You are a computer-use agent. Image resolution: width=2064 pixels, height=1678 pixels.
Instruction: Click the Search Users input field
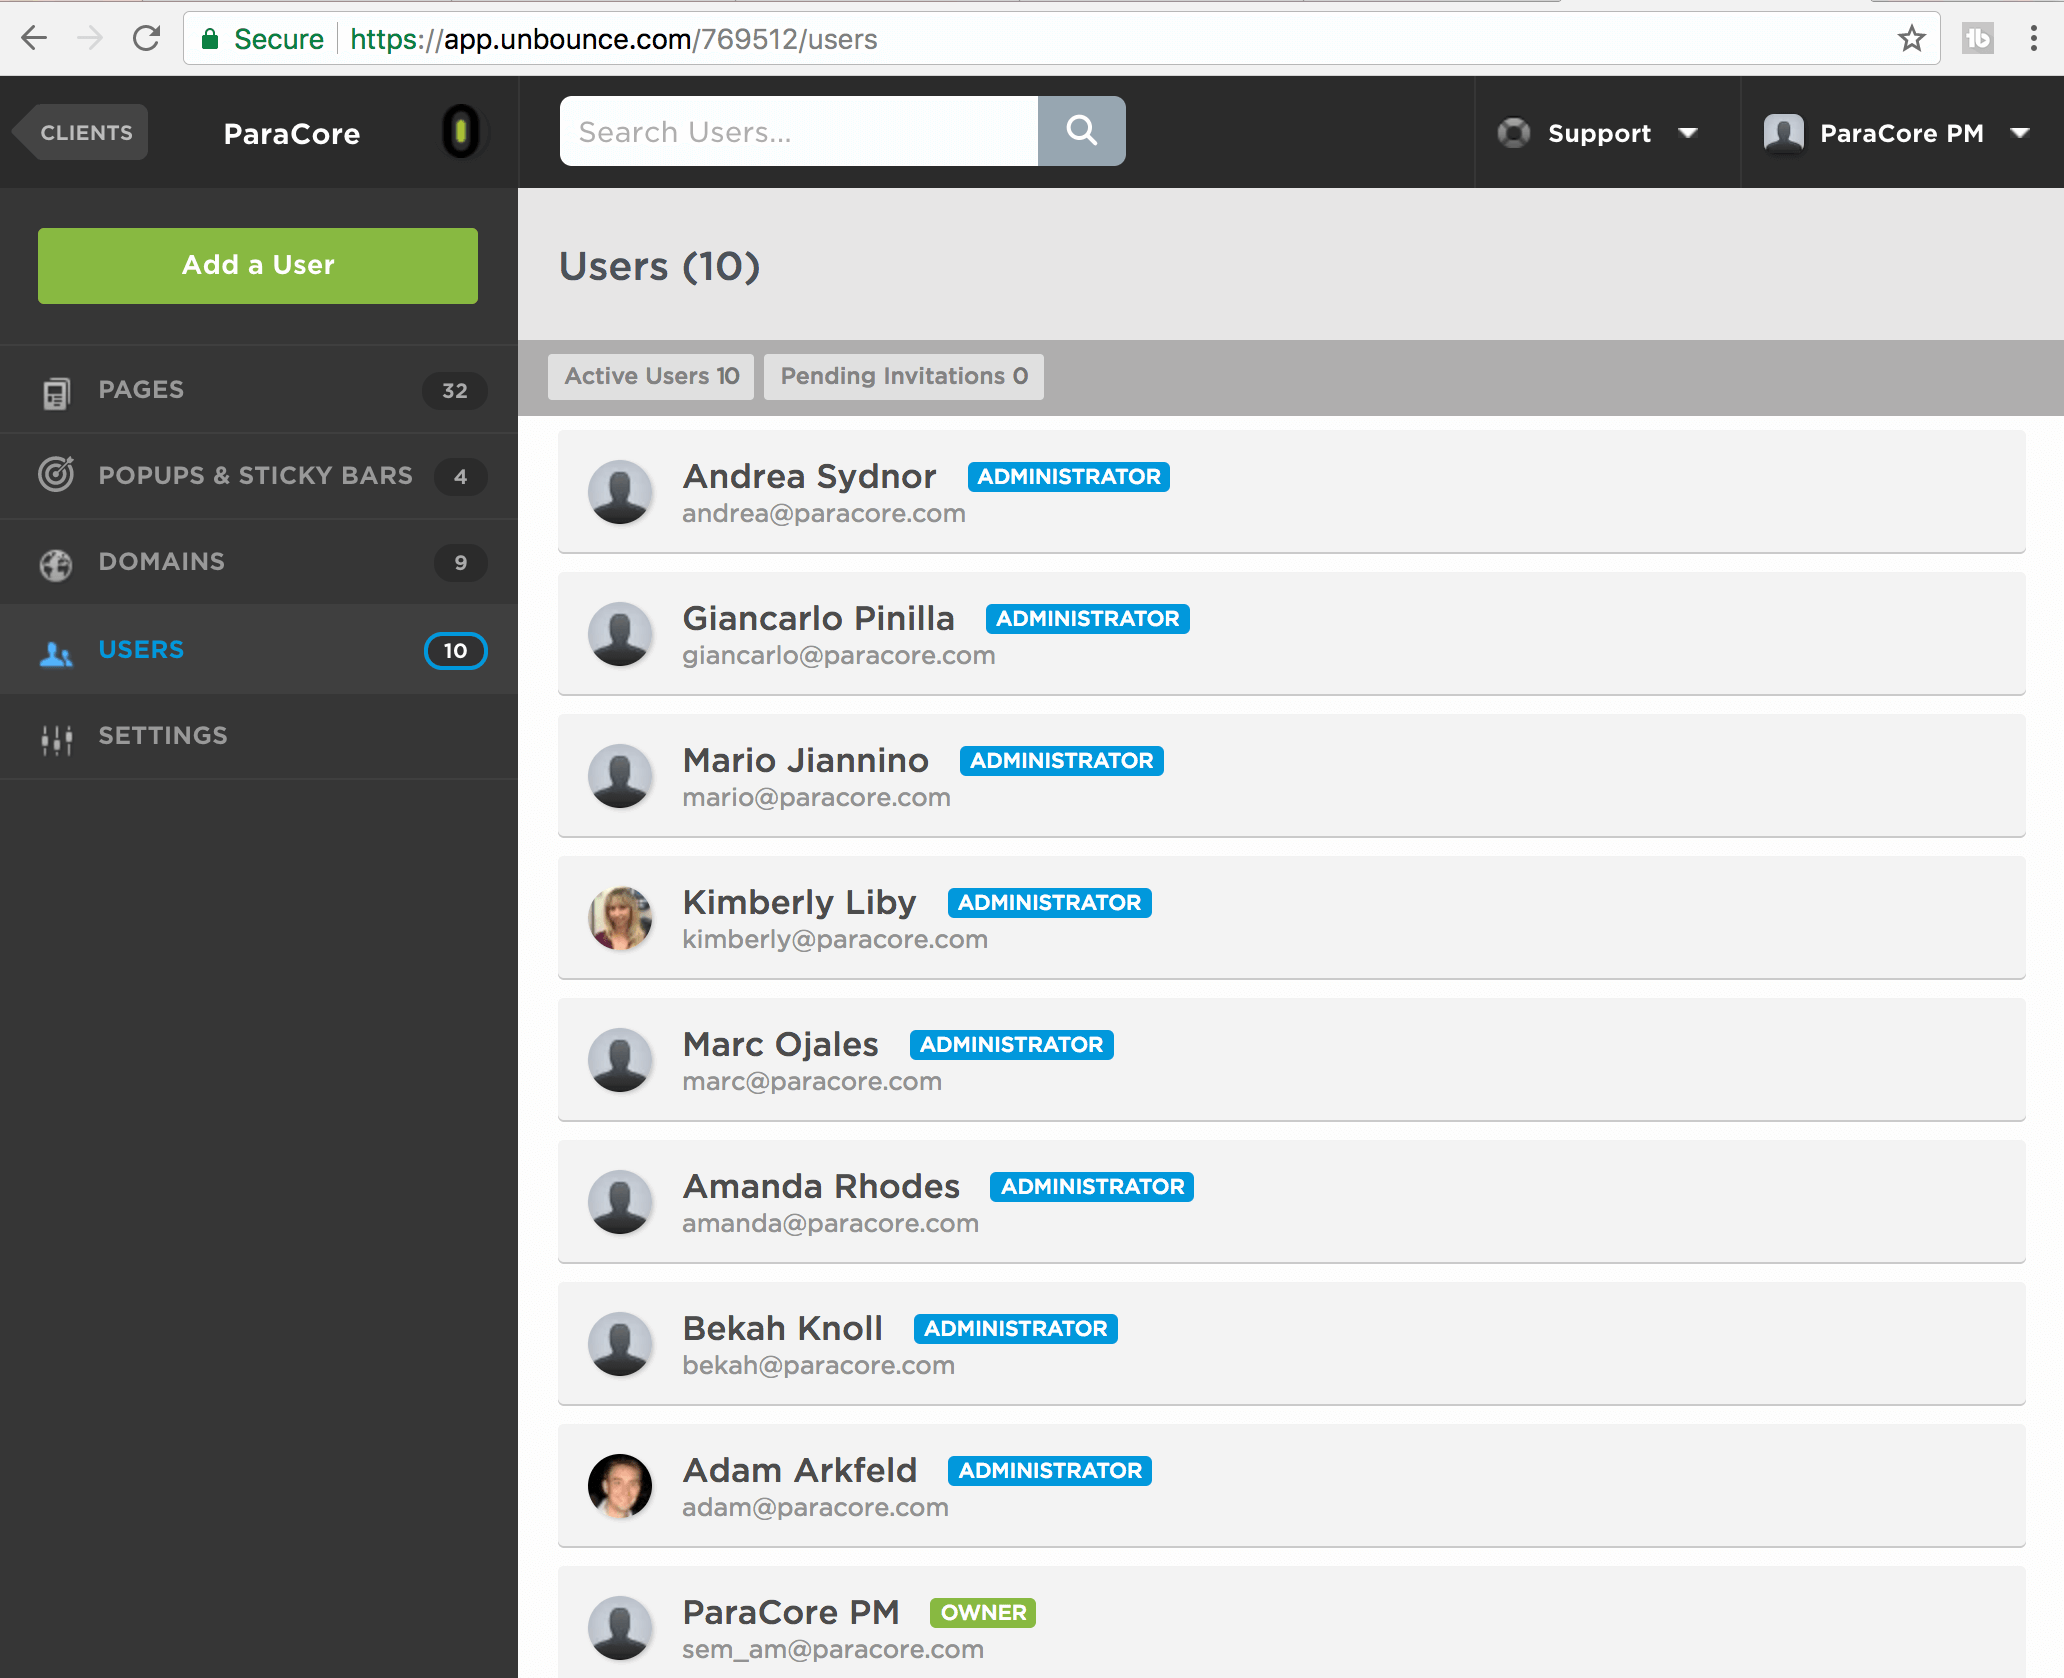click(799, 131)
